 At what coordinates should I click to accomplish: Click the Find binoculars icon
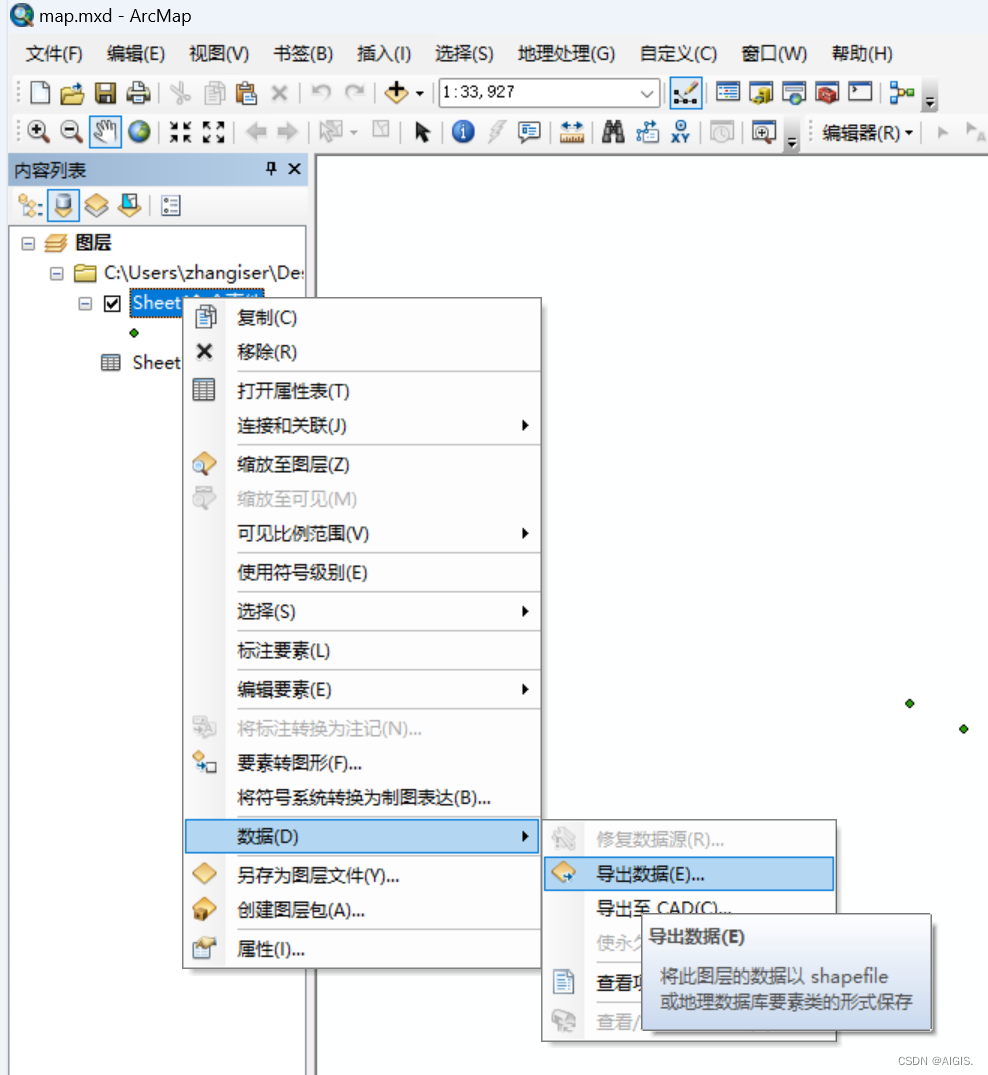coord(612,132)
